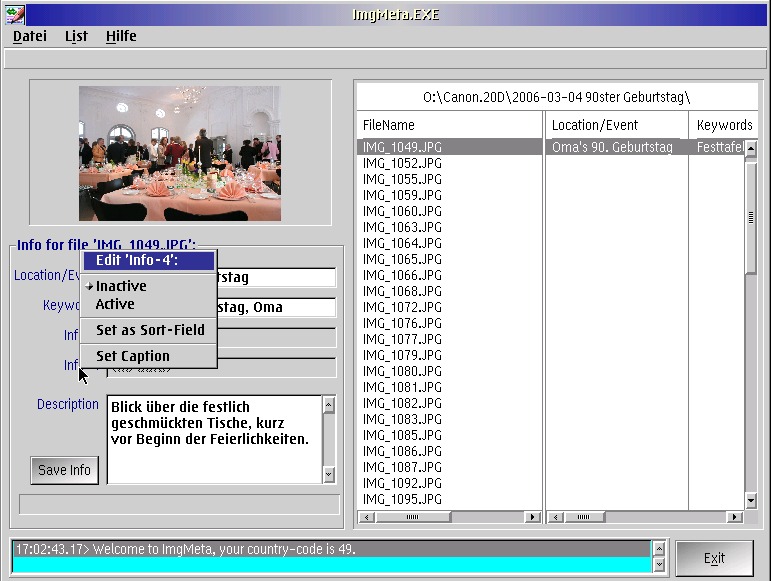This screenshot has width=771, height=581.
Task: Select file IMG_1092.JPG in list
Action: coord(449,483)
